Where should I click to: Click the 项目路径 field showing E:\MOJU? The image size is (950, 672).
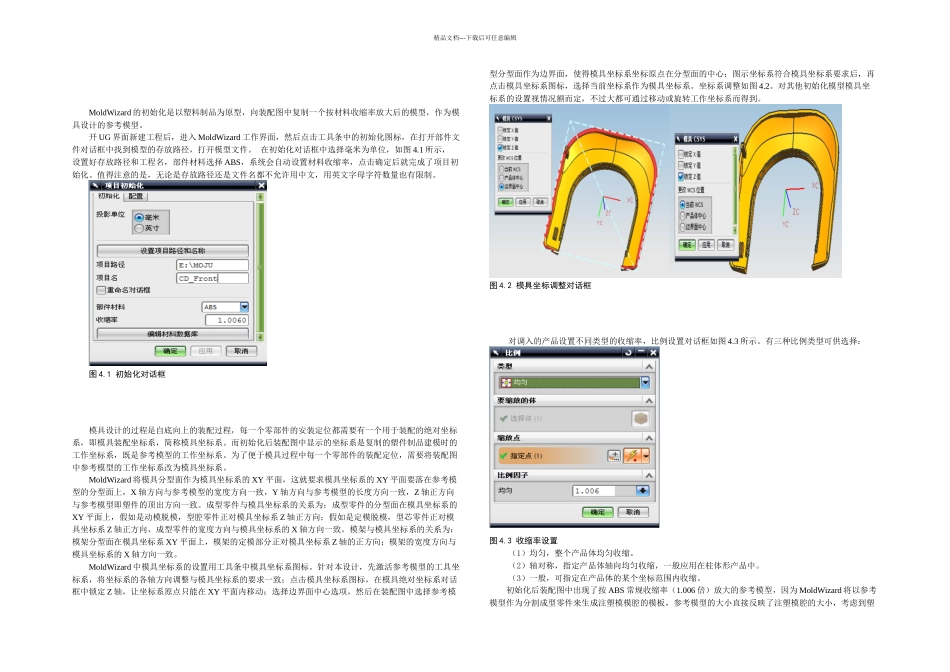212,265
